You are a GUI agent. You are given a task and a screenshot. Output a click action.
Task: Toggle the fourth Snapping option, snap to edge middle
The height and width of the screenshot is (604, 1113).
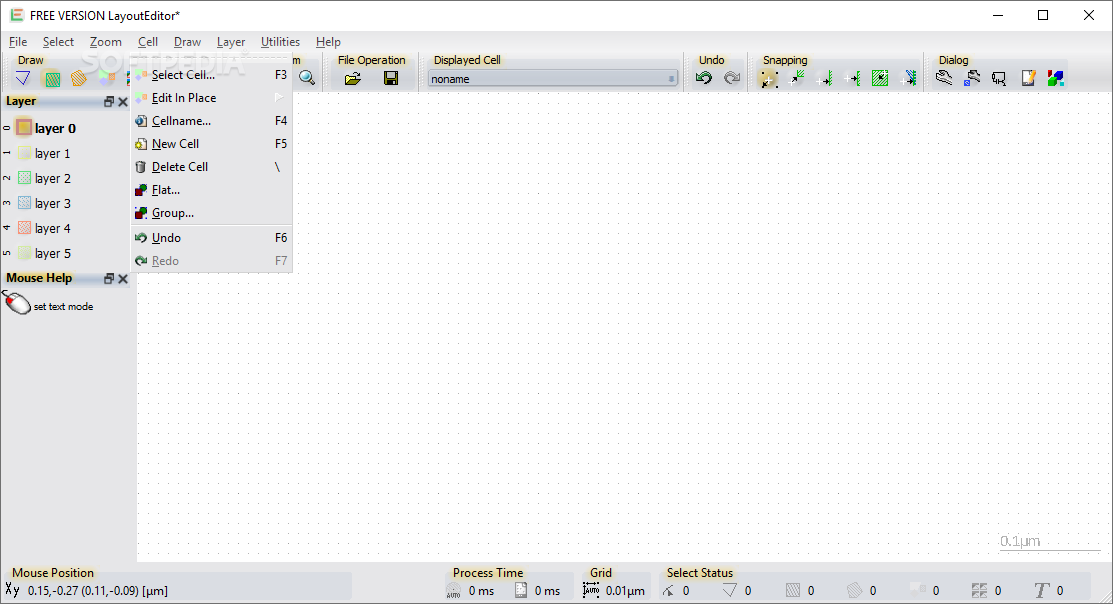pyautogui.click(x=852, y=78)
